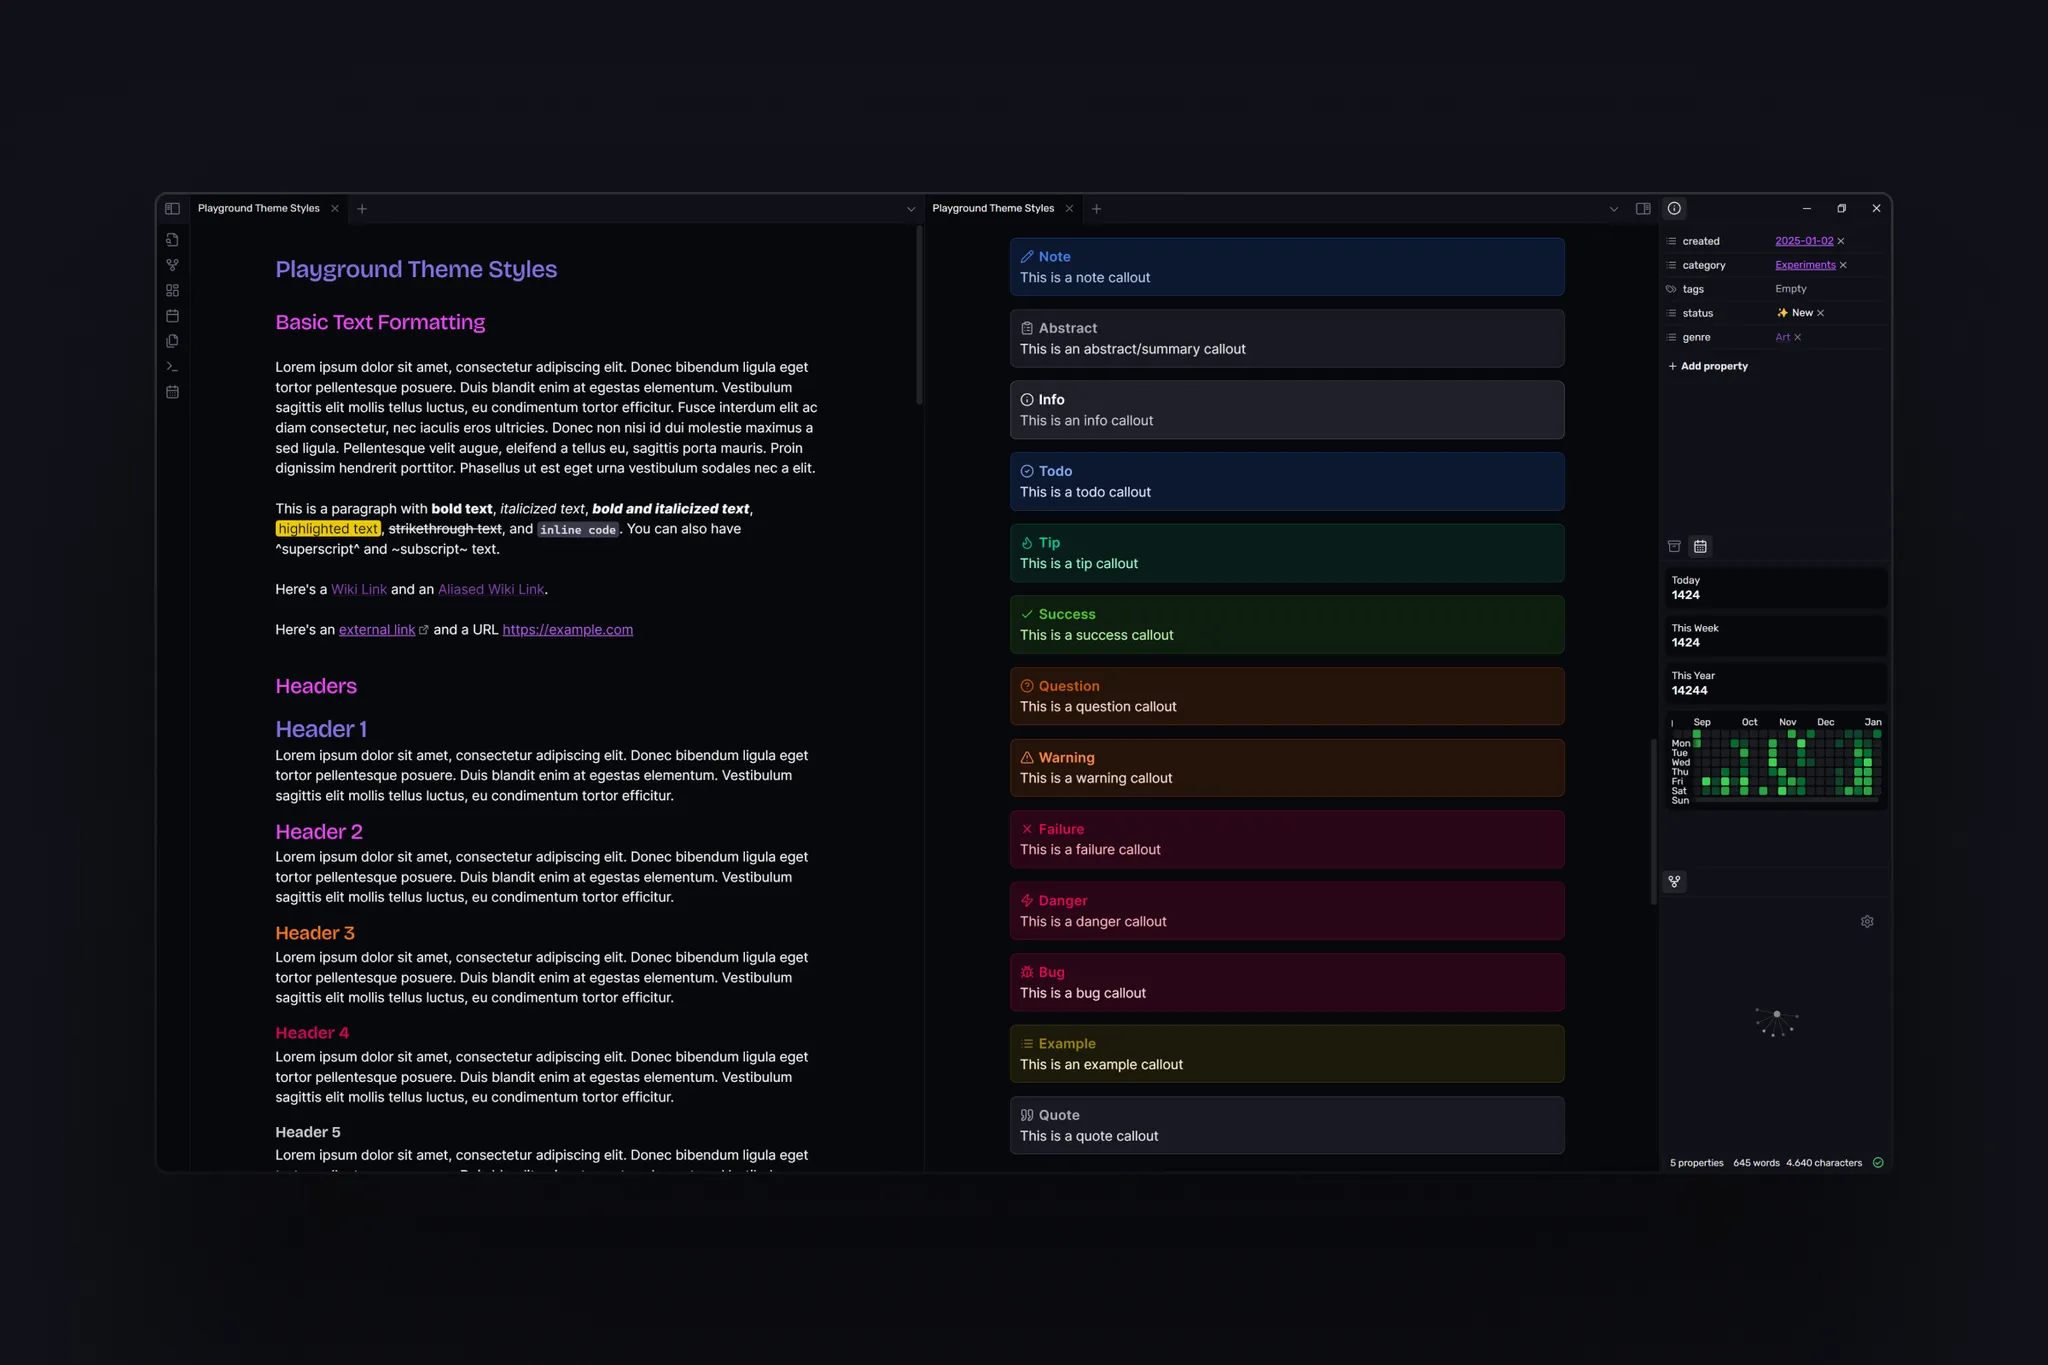Click the Add property button

1708,366
